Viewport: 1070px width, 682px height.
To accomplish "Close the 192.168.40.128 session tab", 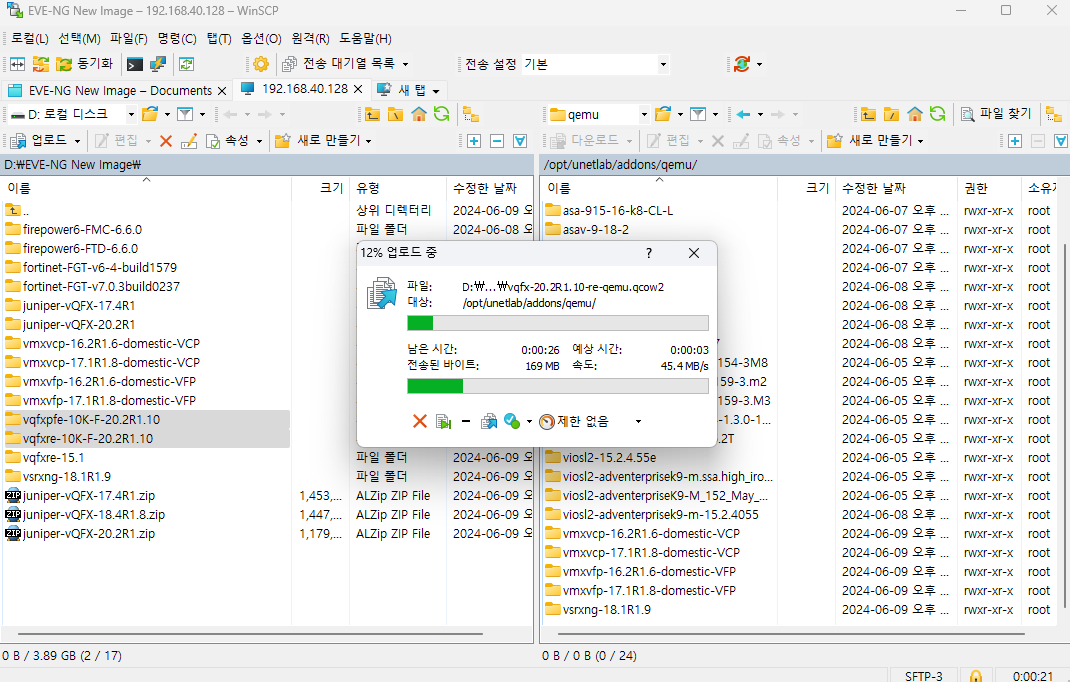I will pyautogui.click(x=358, y=89).
